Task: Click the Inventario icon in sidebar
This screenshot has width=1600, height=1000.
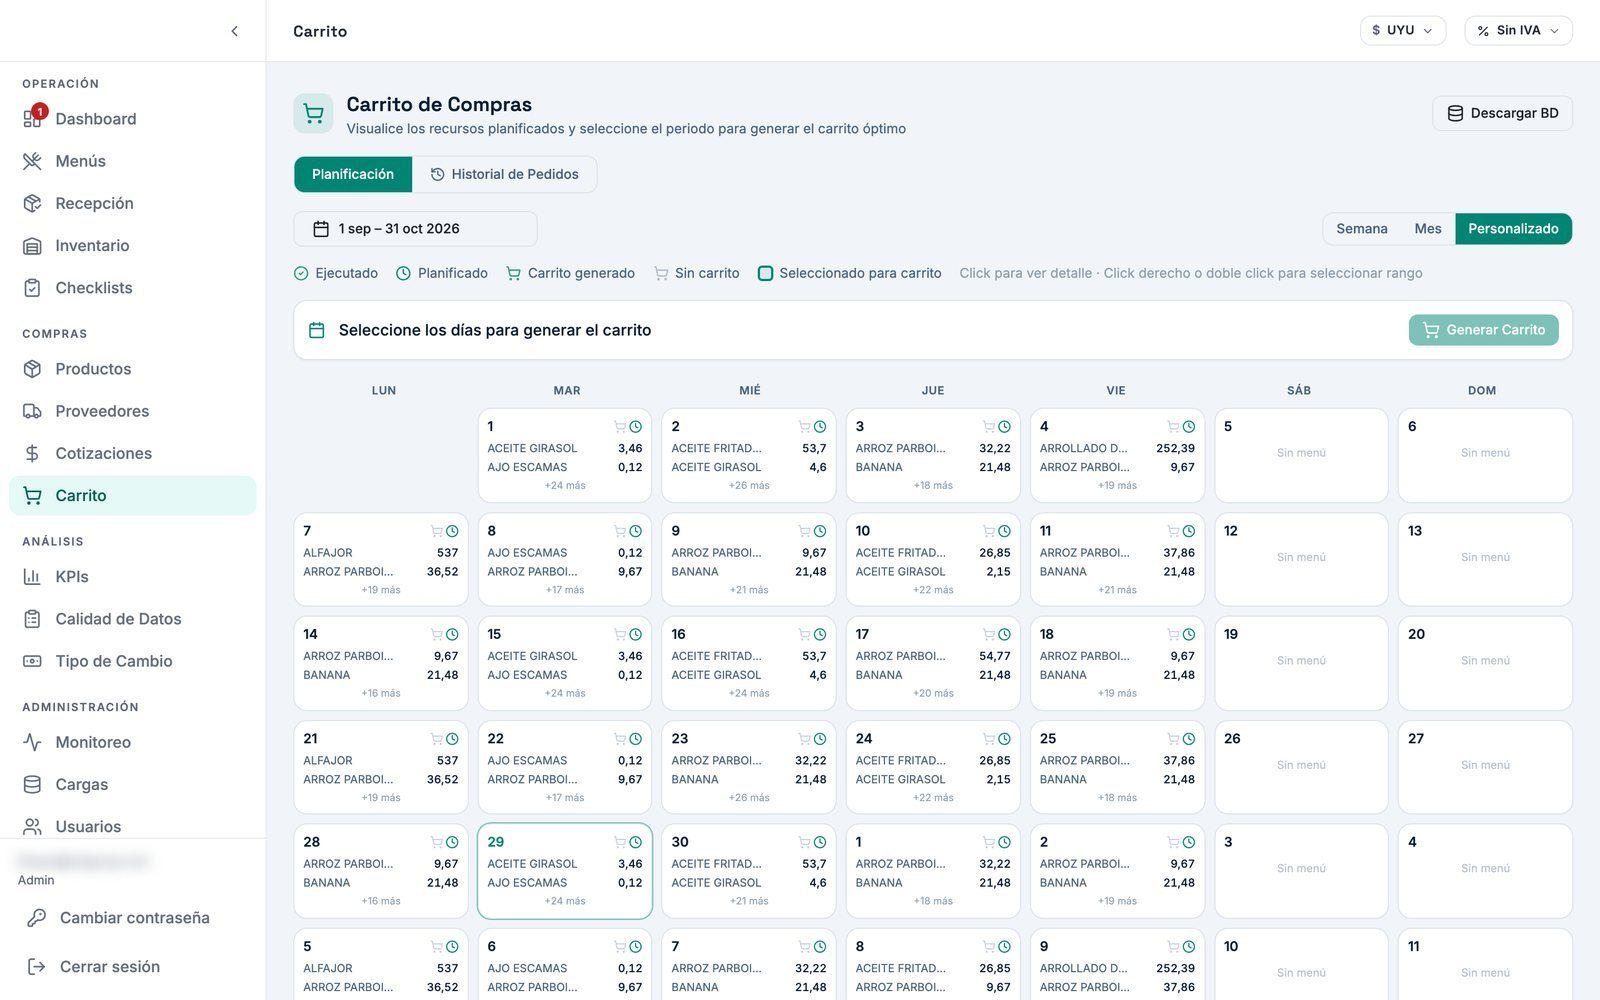Action: click(x=33, y=245)
